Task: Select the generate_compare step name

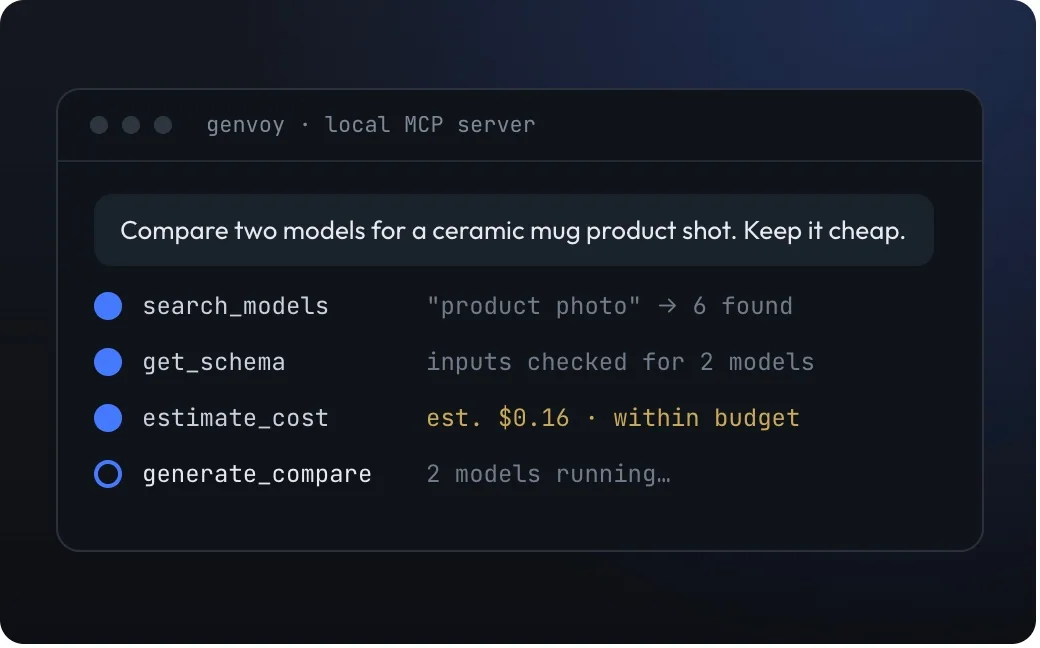Action: (x=257, y=474)
